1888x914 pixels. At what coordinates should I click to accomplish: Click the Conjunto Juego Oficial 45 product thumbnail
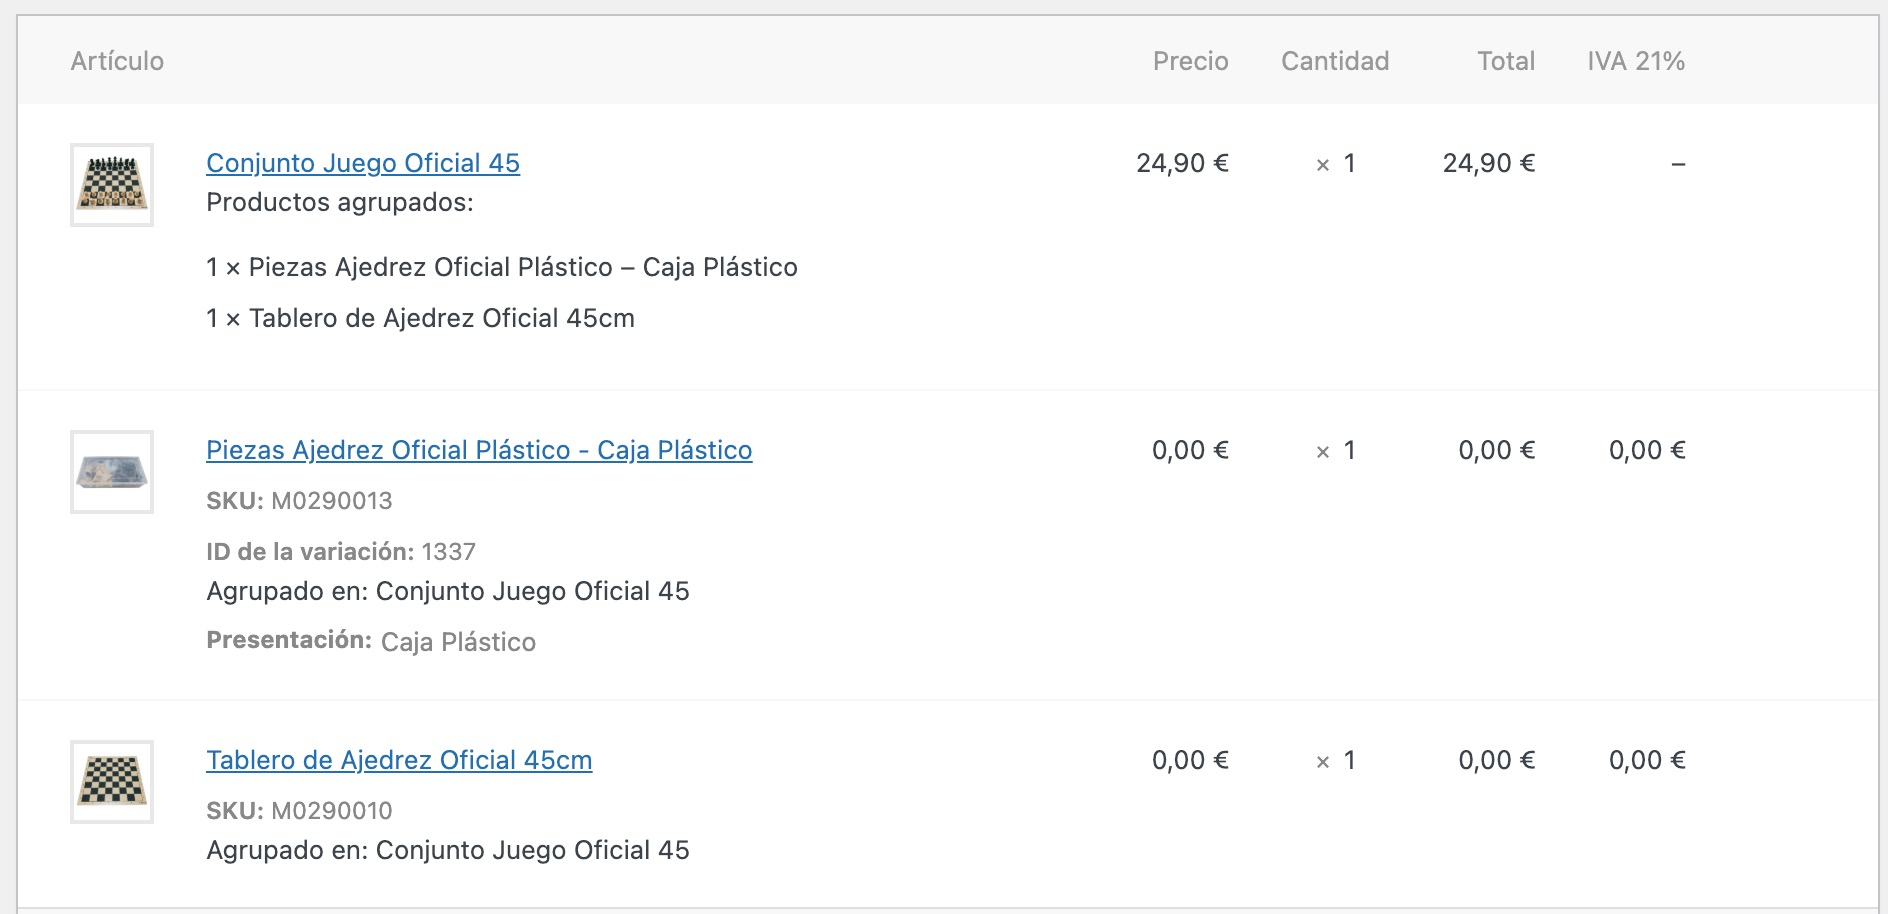[x=112, y=185]
